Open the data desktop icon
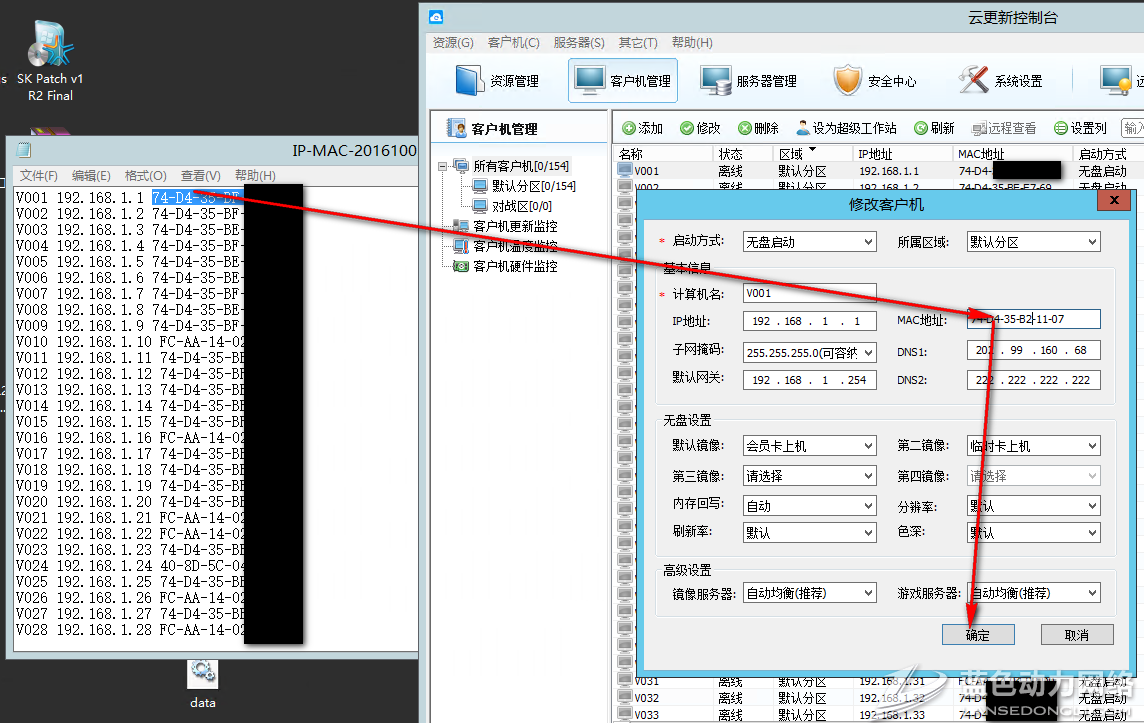Screen dimensions: 1144x723 pos(202,675)
